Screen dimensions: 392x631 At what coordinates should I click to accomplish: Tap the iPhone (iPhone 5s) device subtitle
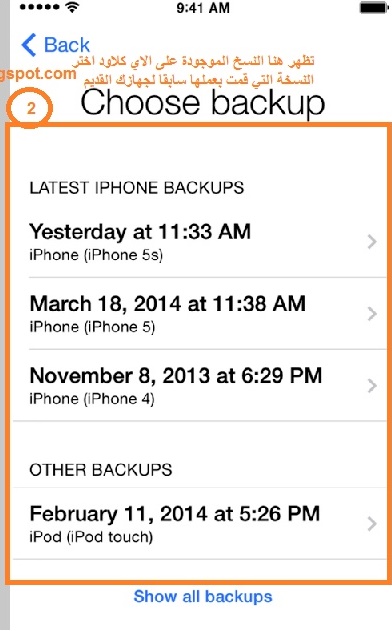coord(96,255)
